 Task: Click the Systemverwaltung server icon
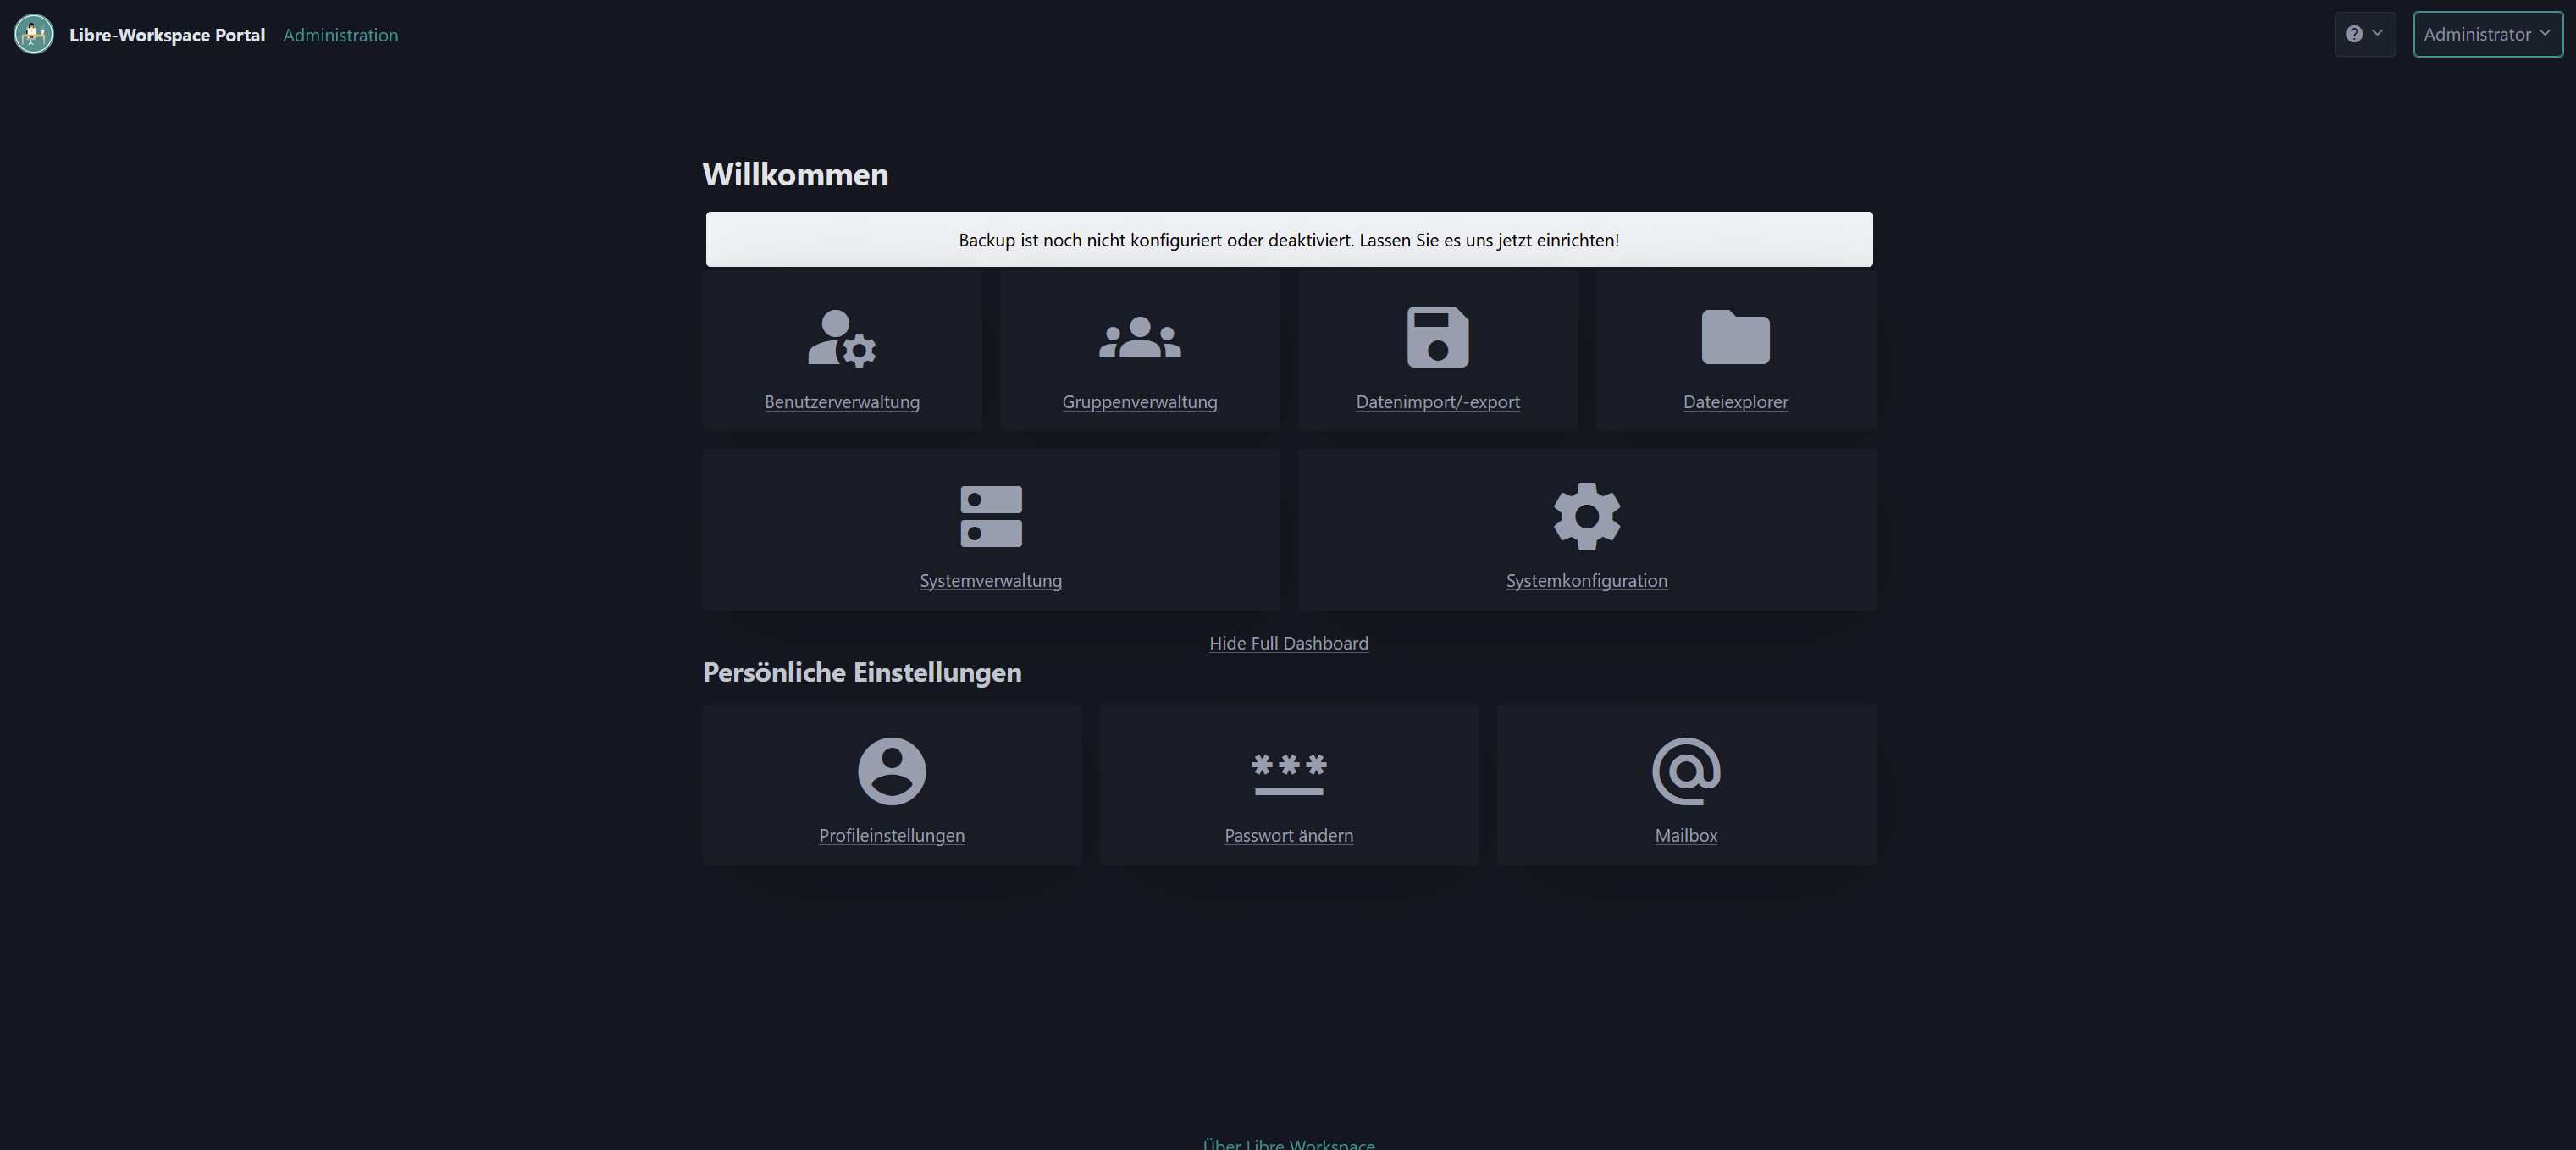(991, 517)
